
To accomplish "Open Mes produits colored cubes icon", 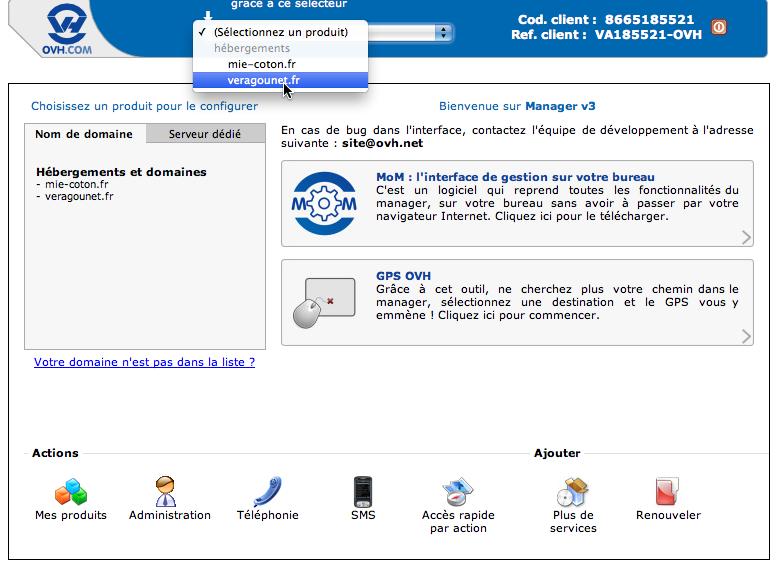I will [71, 491].
